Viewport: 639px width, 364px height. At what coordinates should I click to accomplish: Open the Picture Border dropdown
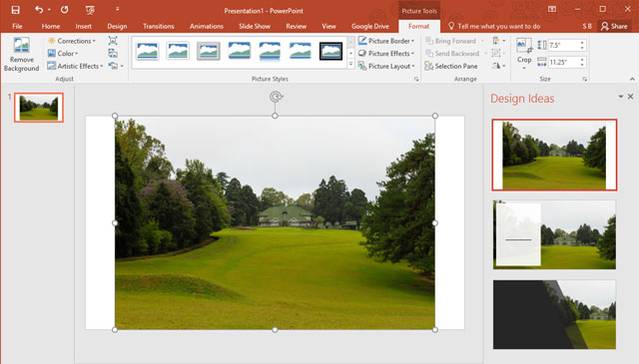point(386,41)
